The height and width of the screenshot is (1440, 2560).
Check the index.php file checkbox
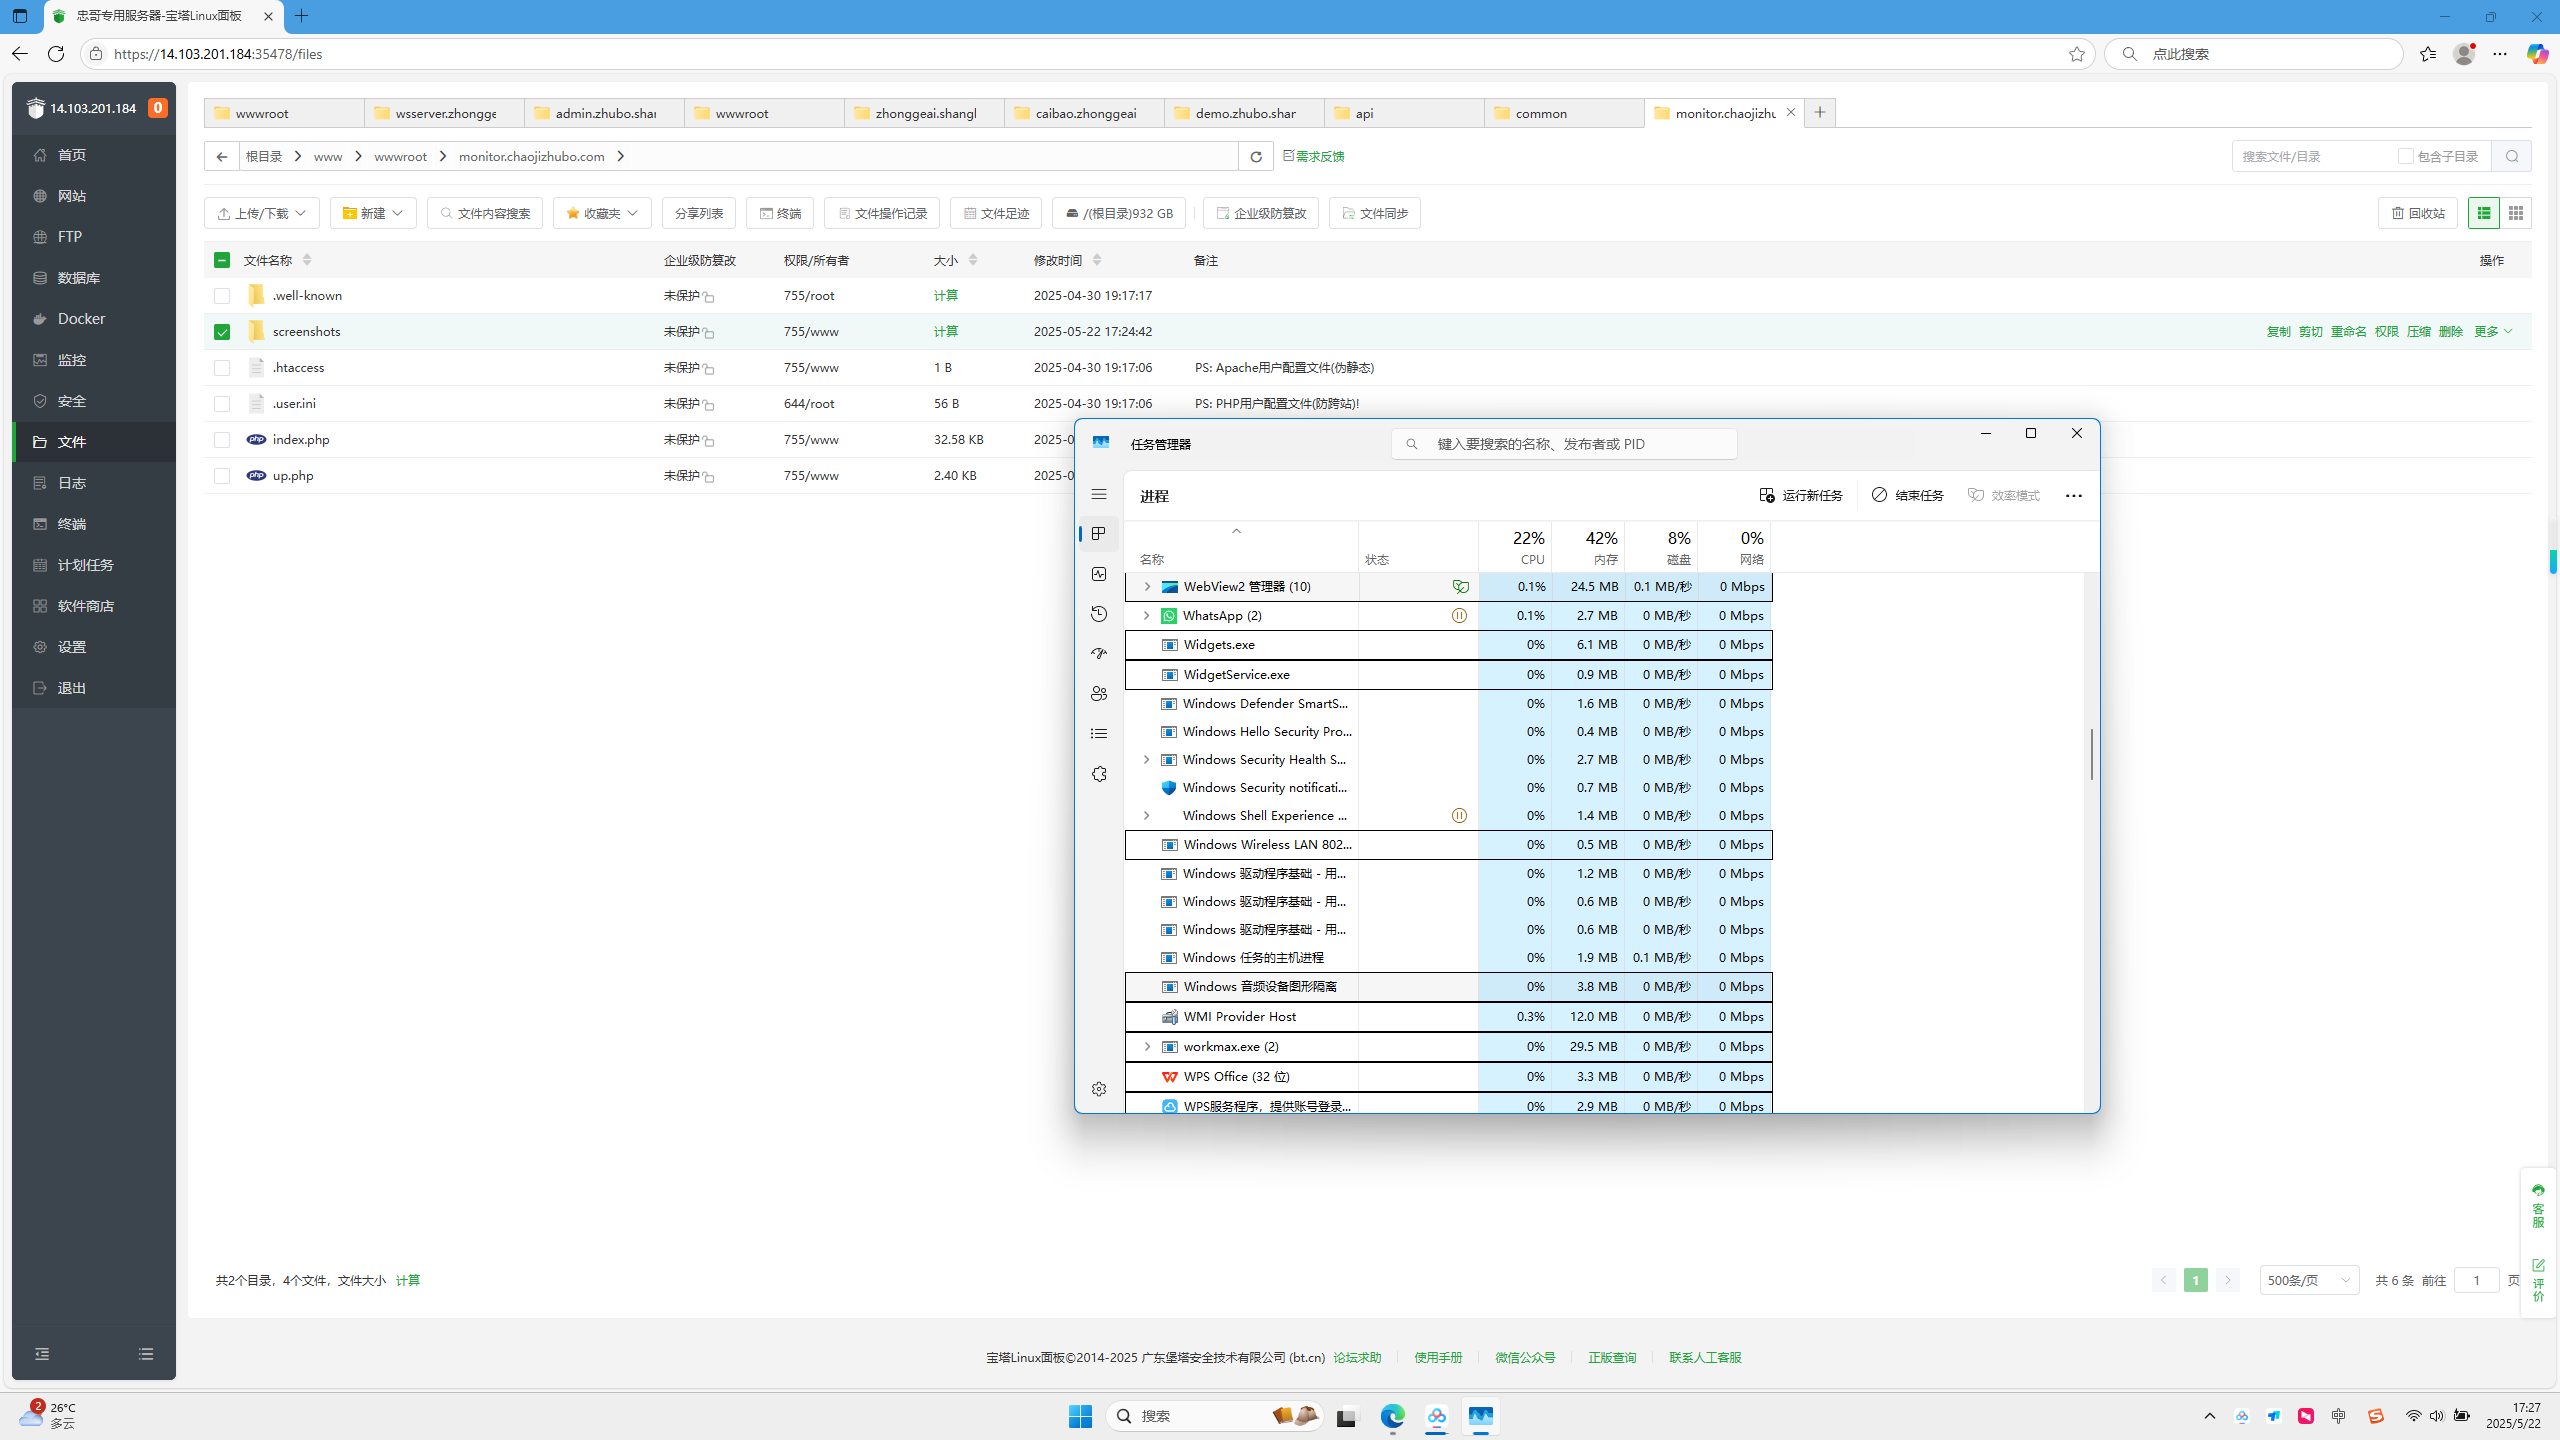[222, 440]
